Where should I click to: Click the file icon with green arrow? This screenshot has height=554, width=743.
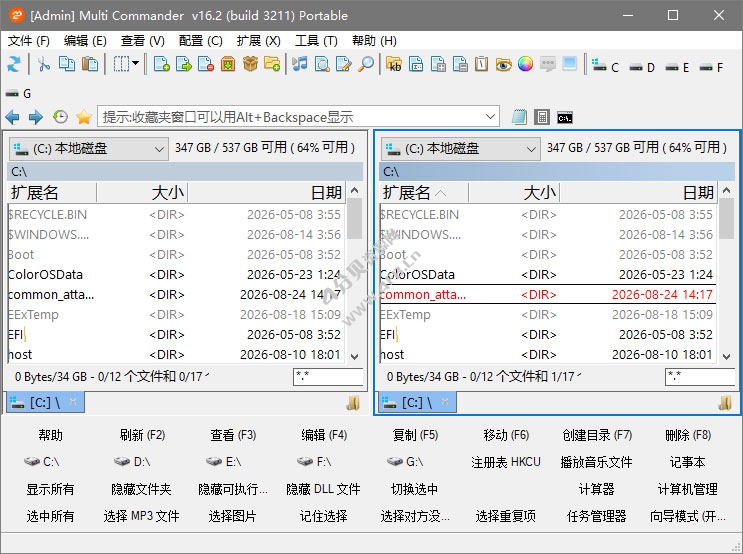(183, 64)
